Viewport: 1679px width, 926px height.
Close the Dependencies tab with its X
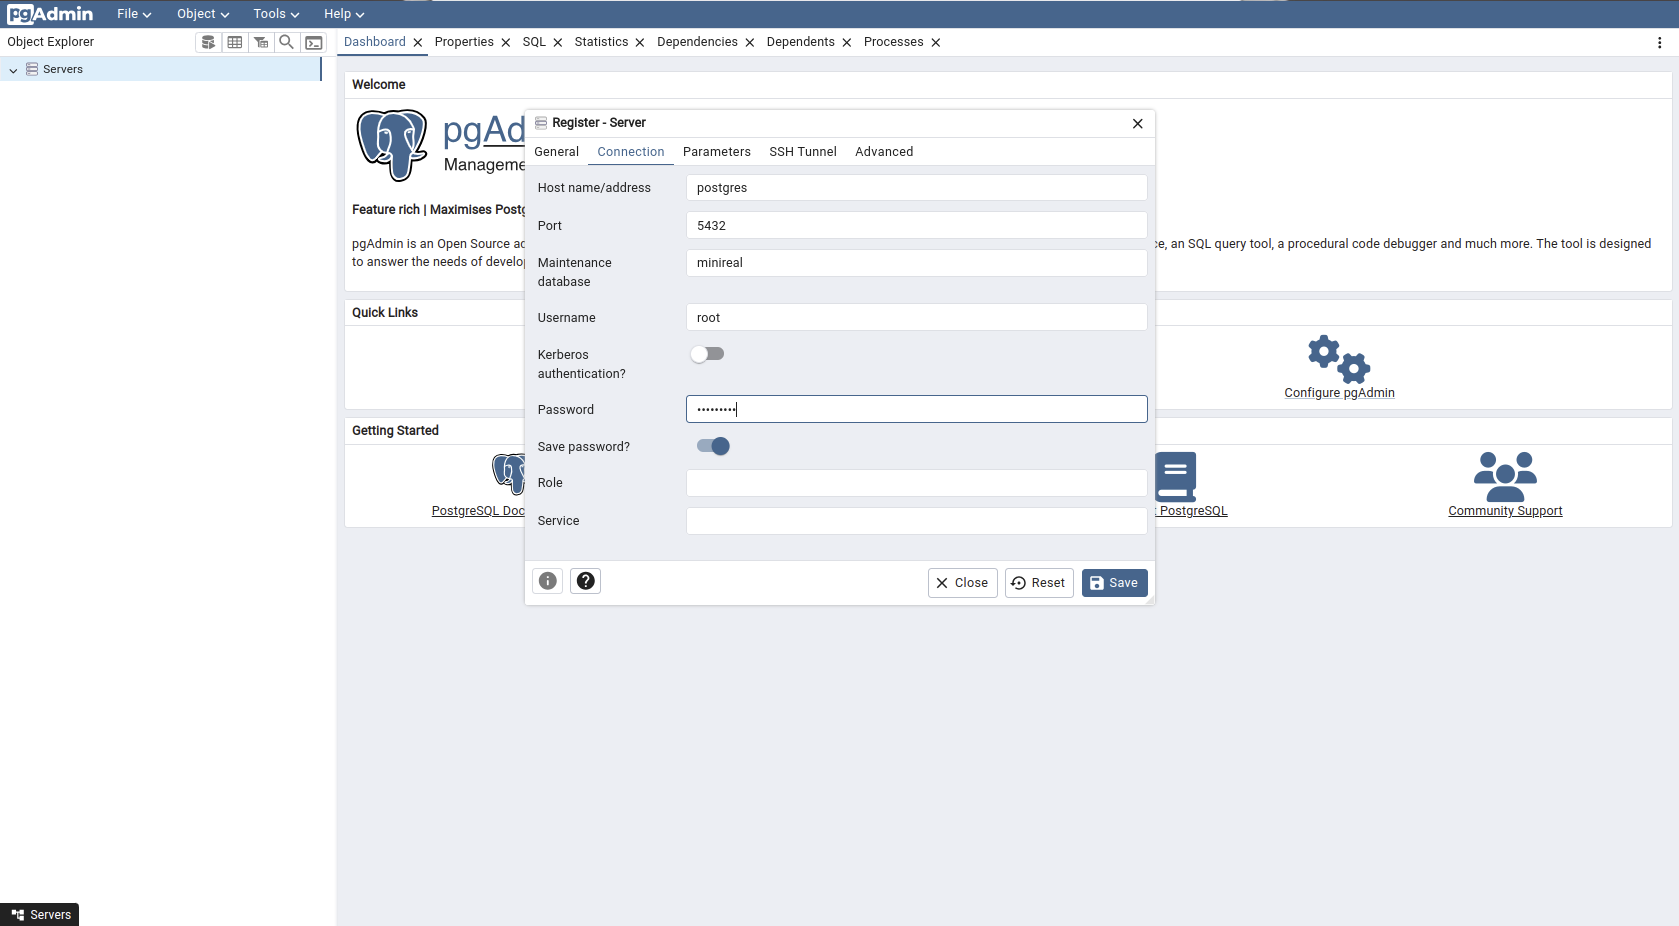tap(750, 42)
